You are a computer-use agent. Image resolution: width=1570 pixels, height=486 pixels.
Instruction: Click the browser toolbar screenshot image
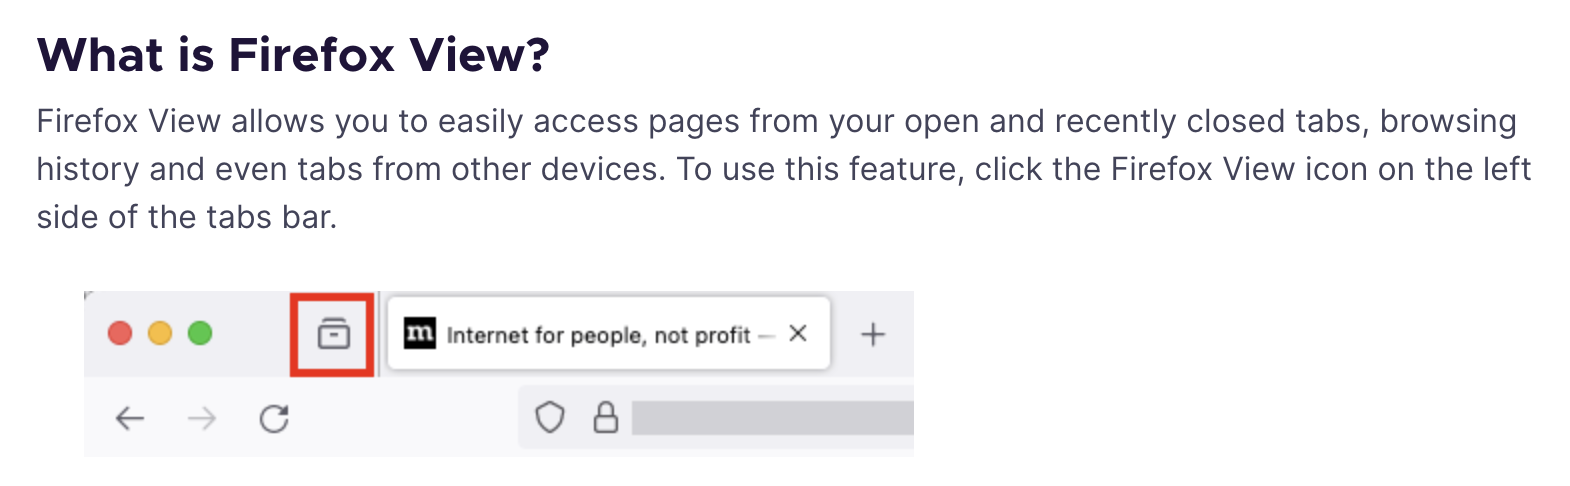pos(499,374)
